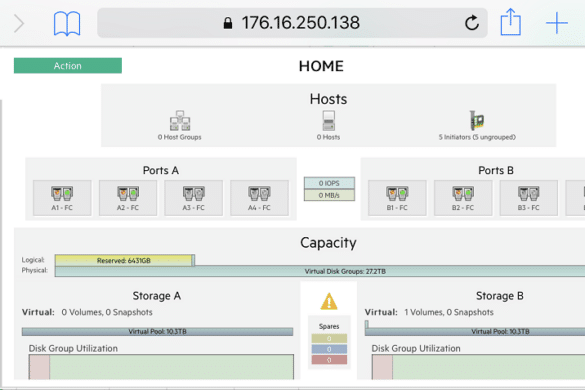
Task: Click port A2 - FC
Action: click(128, 198)
